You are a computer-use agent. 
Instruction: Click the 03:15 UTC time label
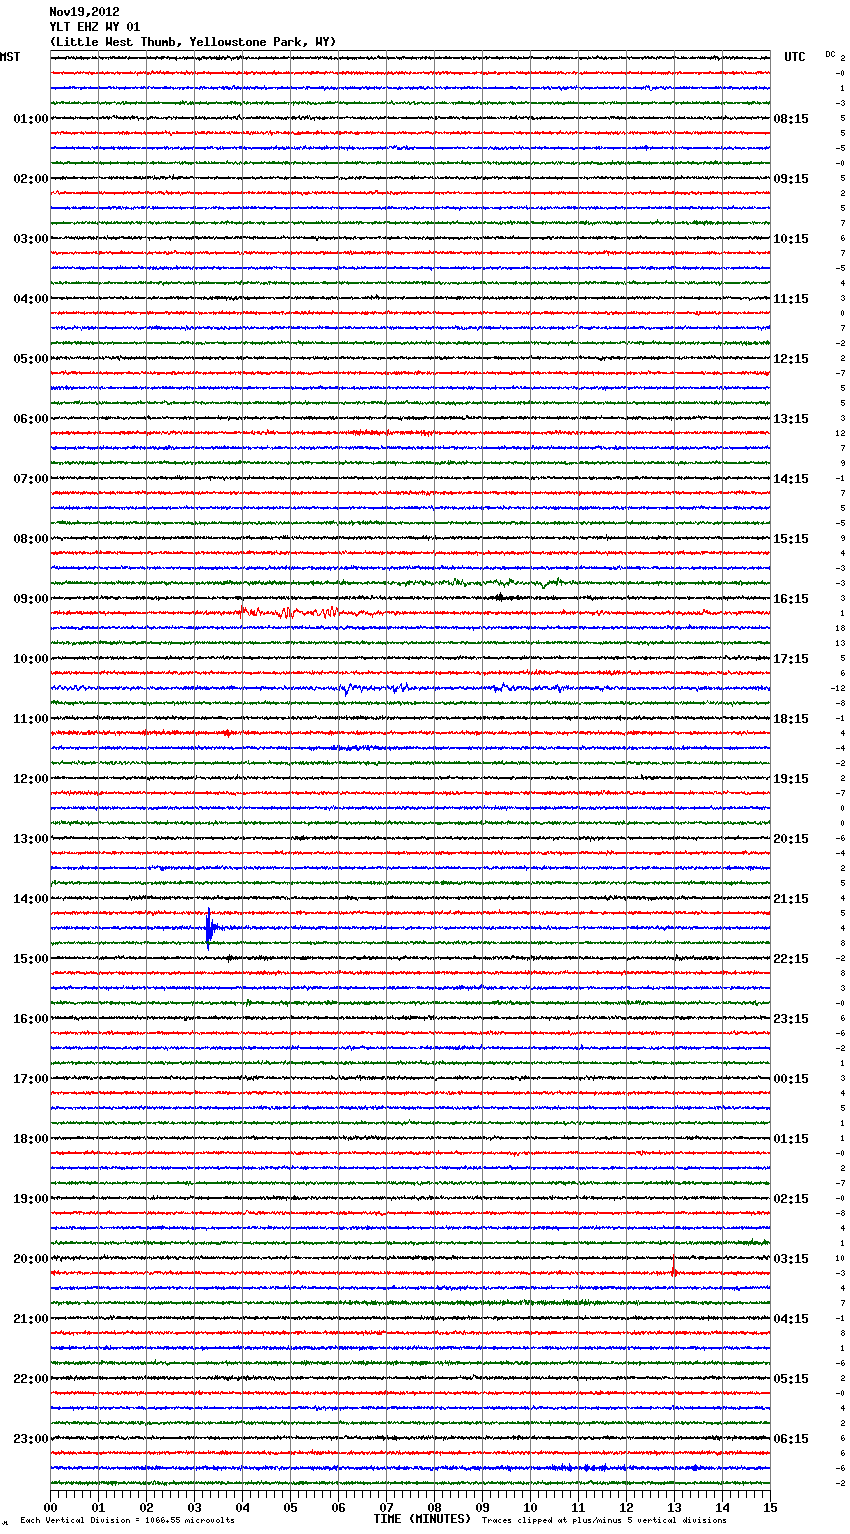pos(791,1259)
